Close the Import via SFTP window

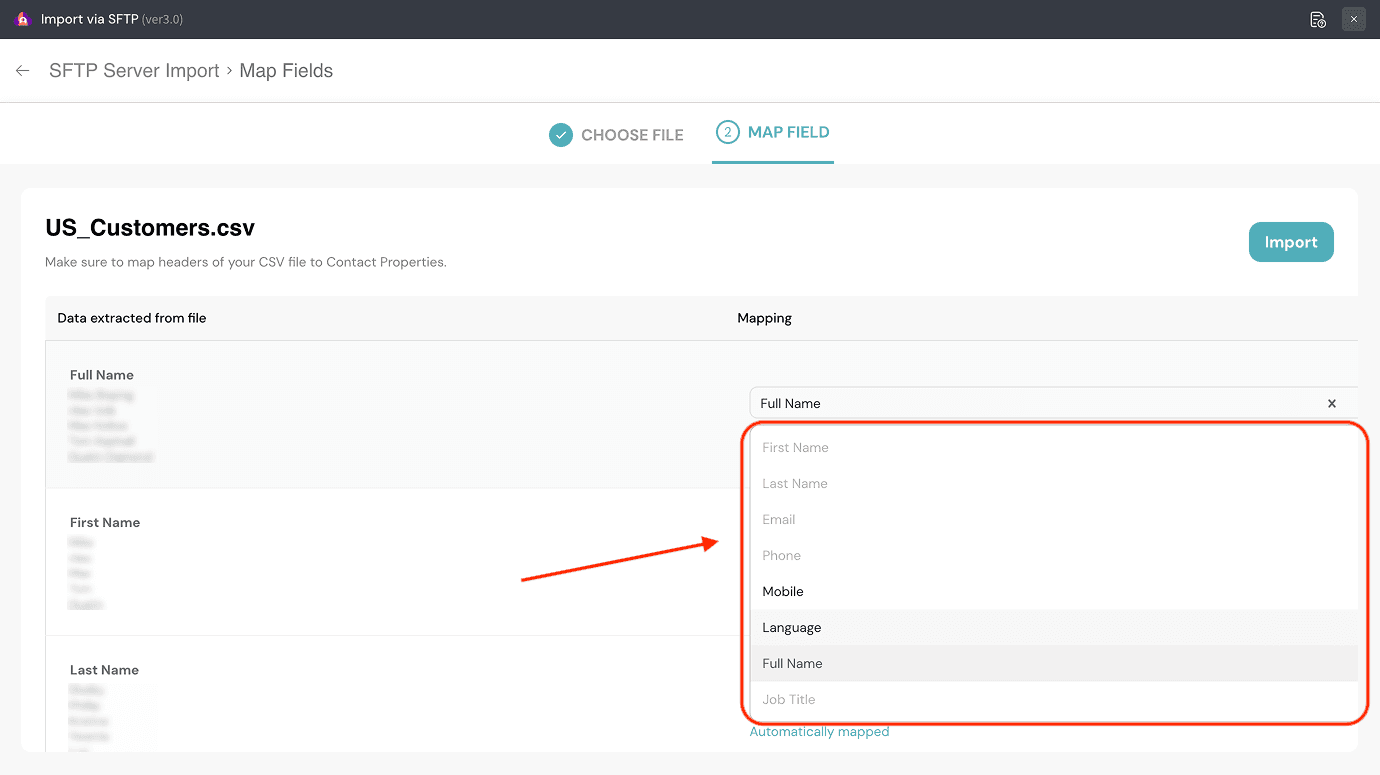(1353, 19)
